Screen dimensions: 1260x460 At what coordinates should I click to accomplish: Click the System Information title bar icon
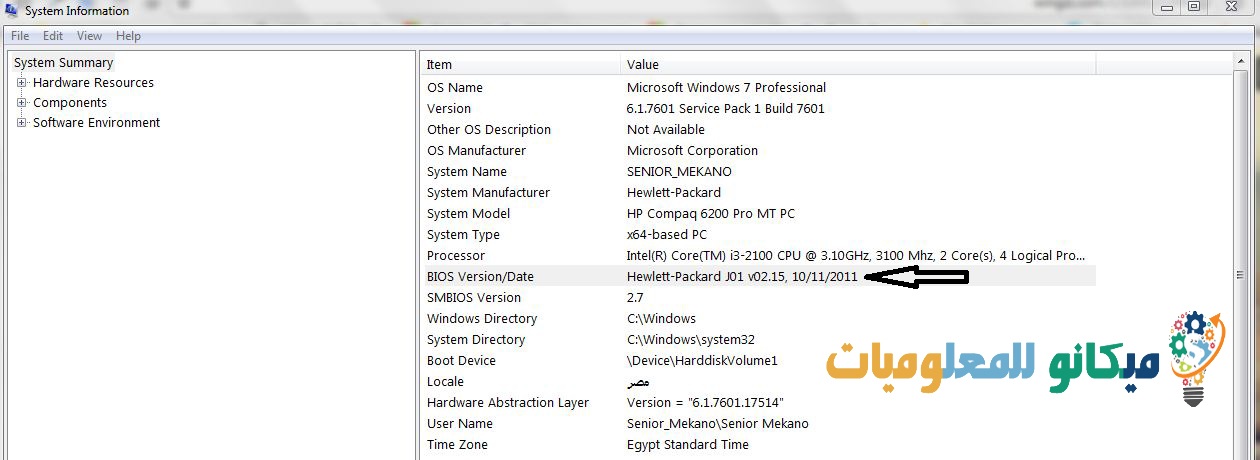[13, 11]
